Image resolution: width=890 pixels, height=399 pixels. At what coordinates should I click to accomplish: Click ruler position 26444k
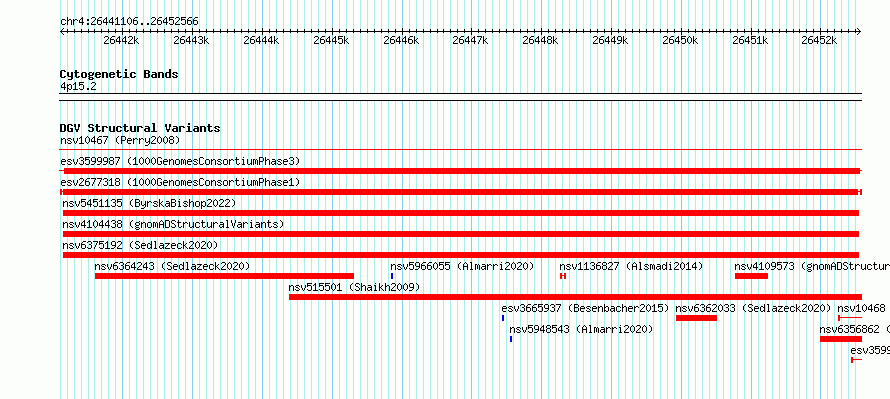(261, 40)
